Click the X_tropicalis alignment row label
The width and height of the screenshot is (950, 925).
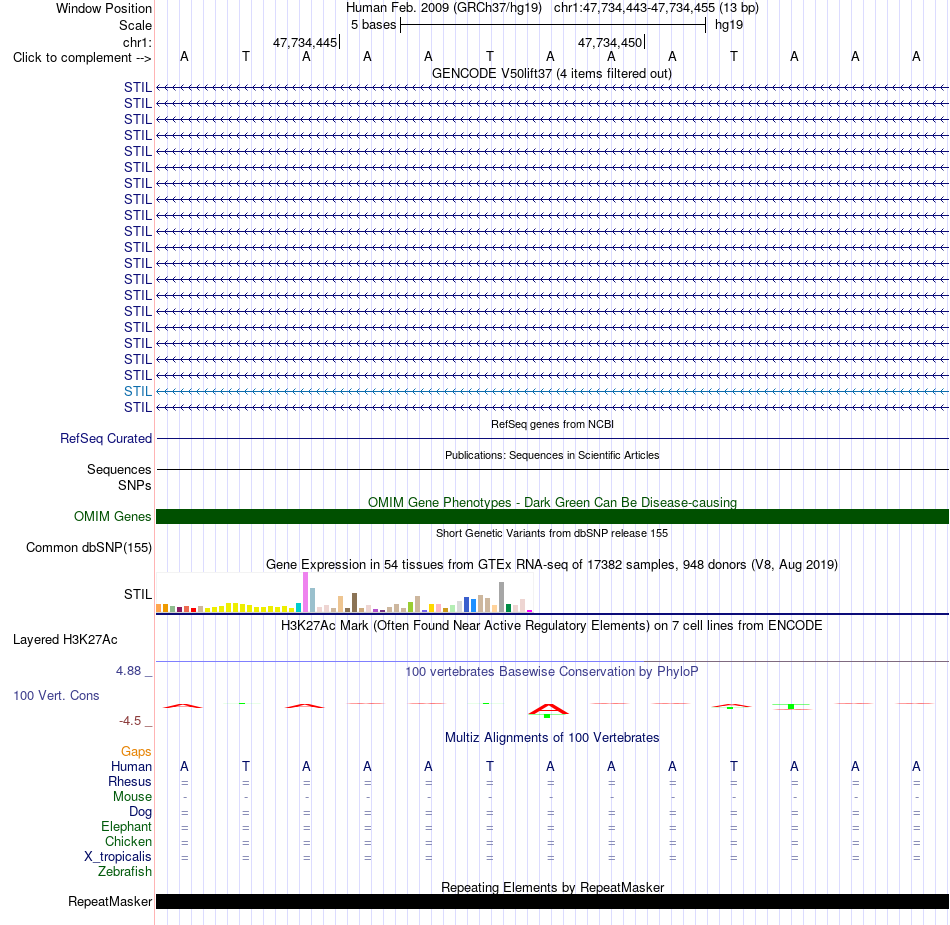118,857
